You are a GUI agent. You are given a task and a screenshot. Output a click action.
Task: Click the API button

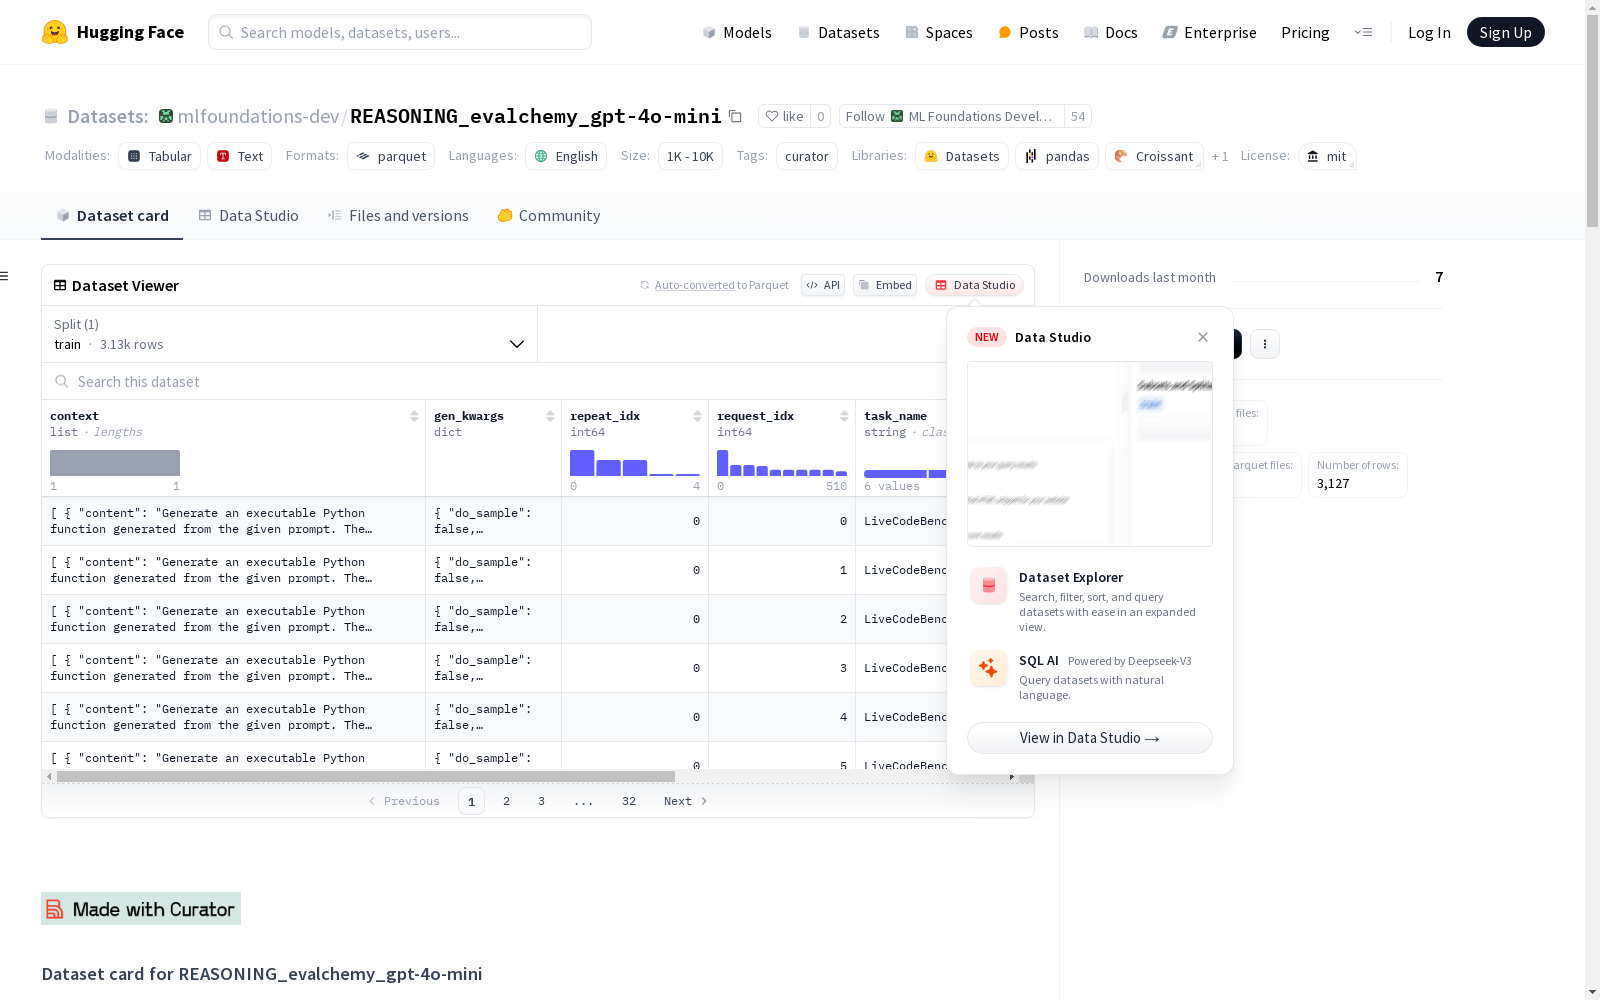tap(823, 285)
